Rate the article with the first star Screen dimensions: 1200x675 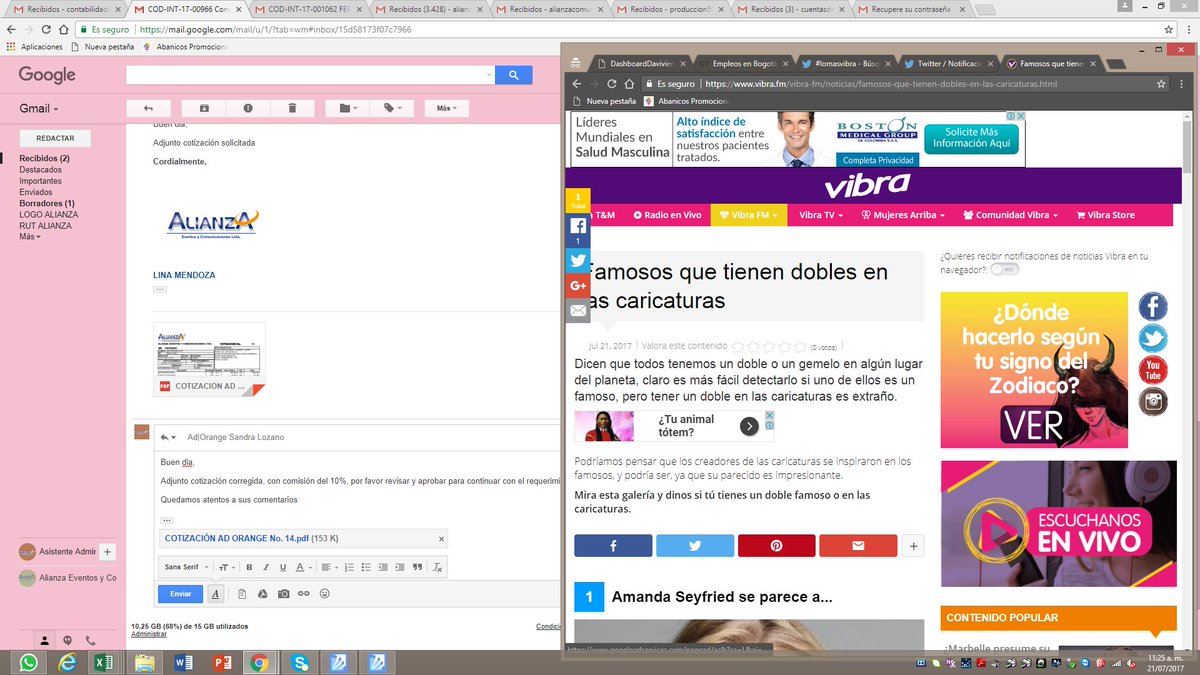click(738, 347)
